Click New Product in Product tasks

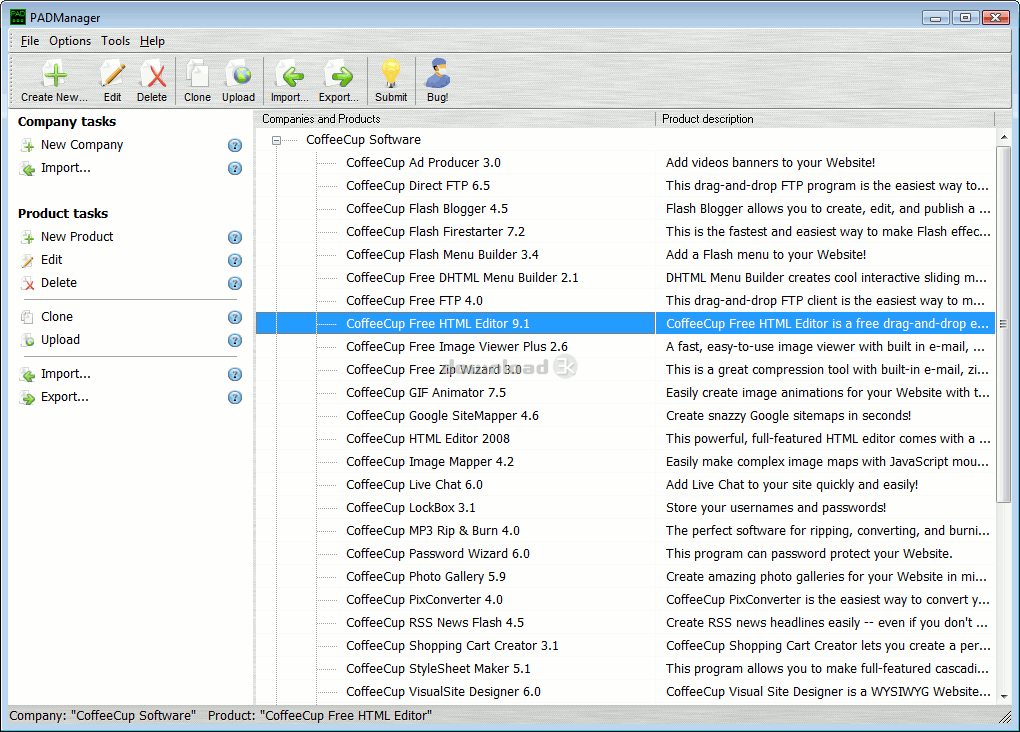pos(77,237)
